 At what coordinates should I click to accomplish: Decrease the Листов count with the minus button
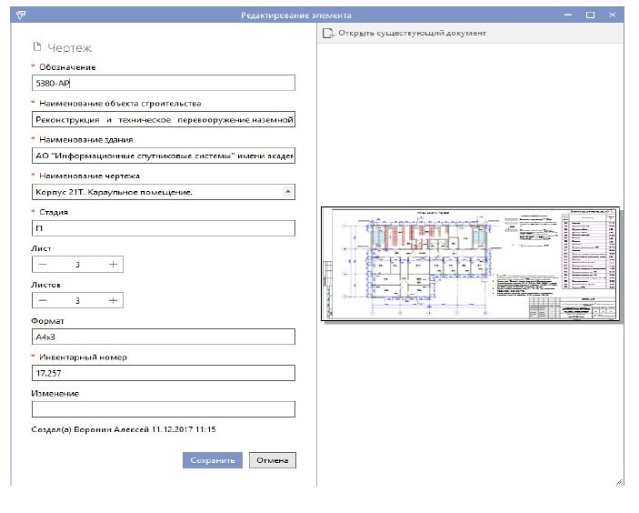[x=44, y=300]
